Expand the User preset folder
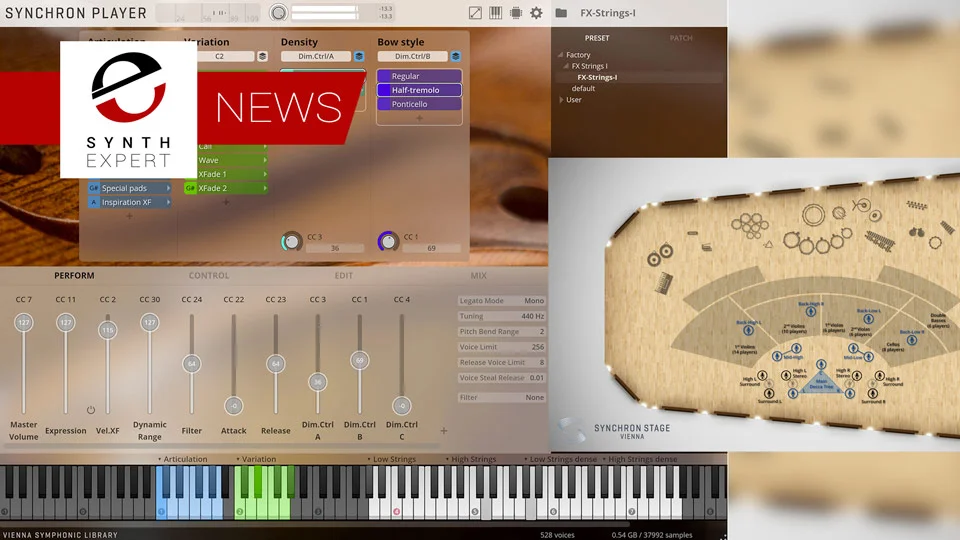The height and width of the screenshot is (540, 960). coord(561,99)
